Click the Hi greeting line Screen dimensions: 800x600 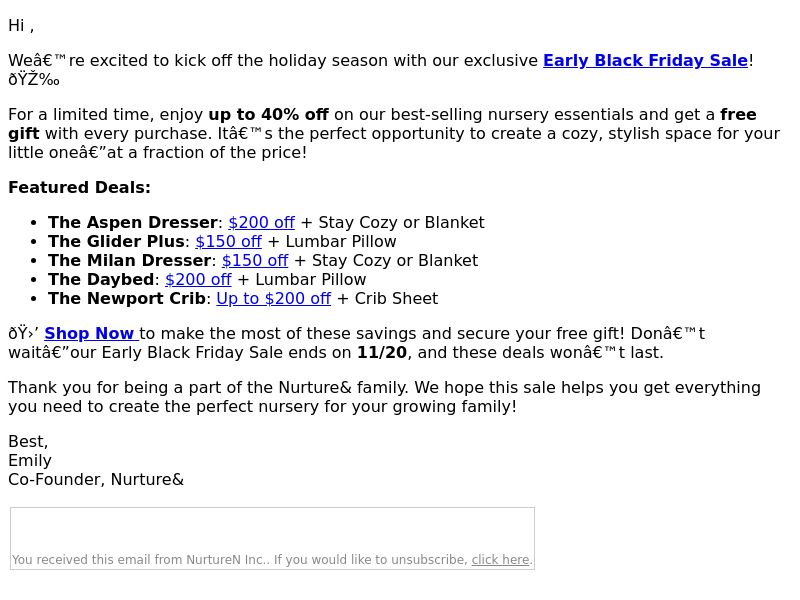[x=21, y=26]
